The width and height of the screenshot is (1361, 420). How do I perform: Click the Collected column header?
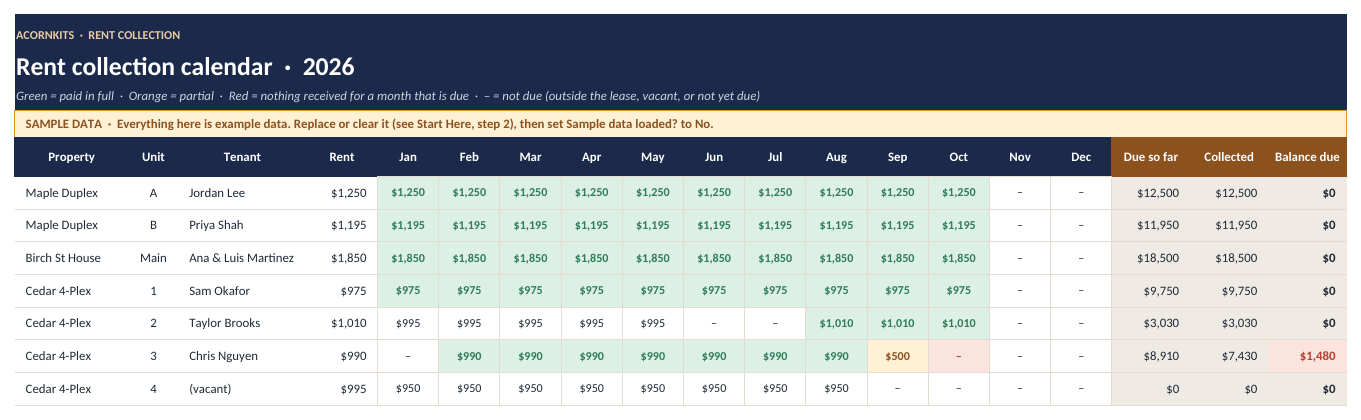1228,157
